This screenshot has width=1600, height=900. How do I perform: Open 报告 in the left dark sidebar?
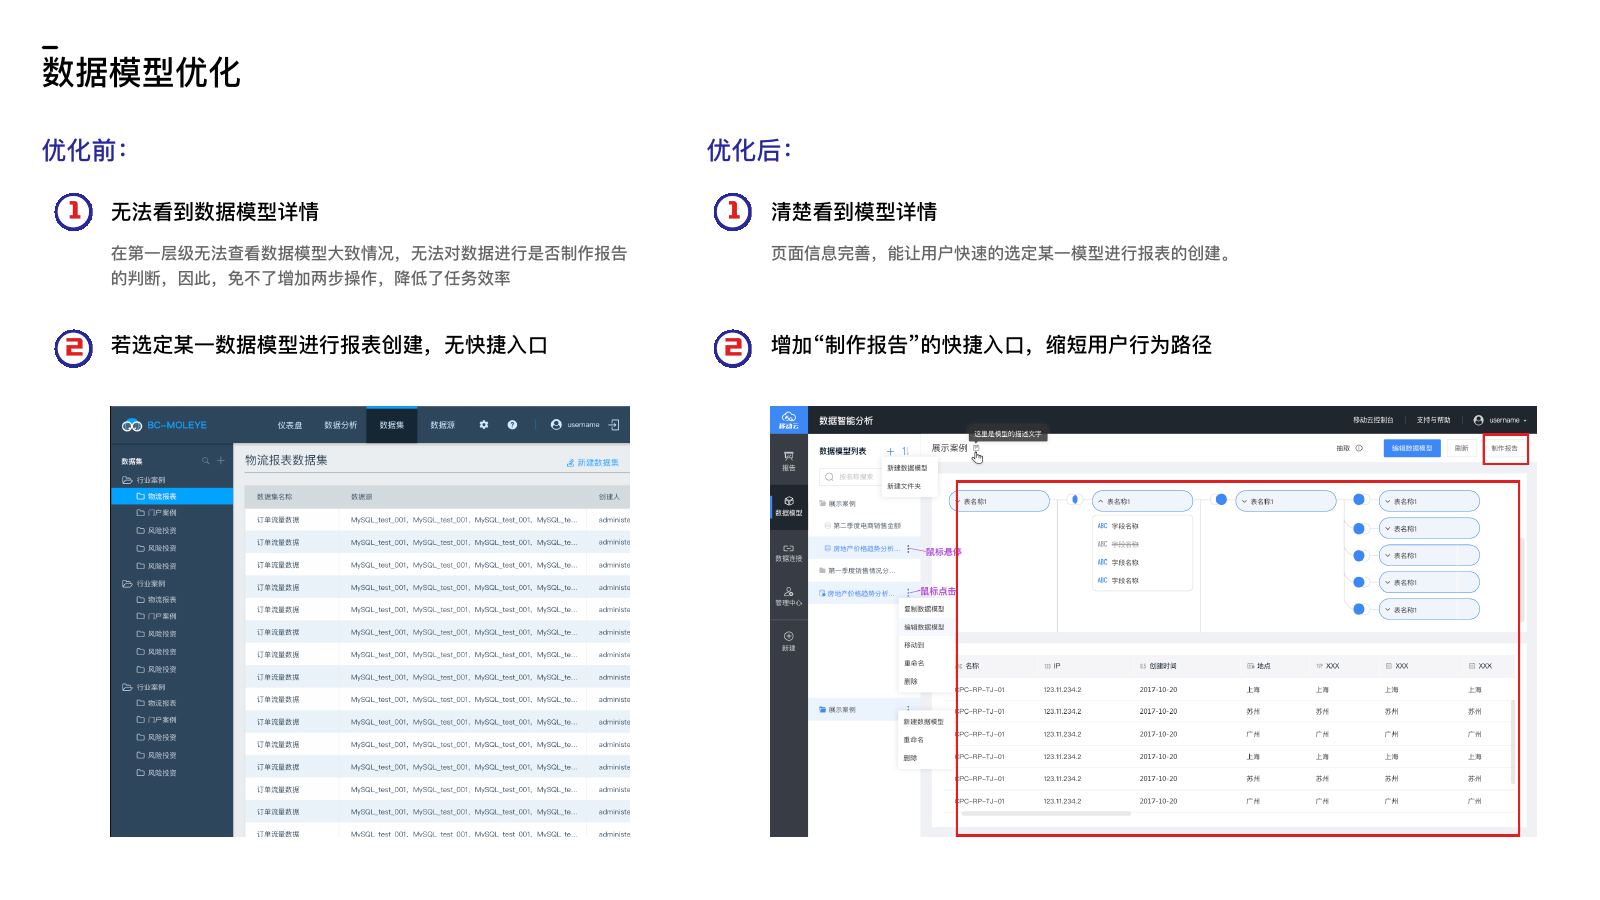pyautogui.click(x=788, y=461)
